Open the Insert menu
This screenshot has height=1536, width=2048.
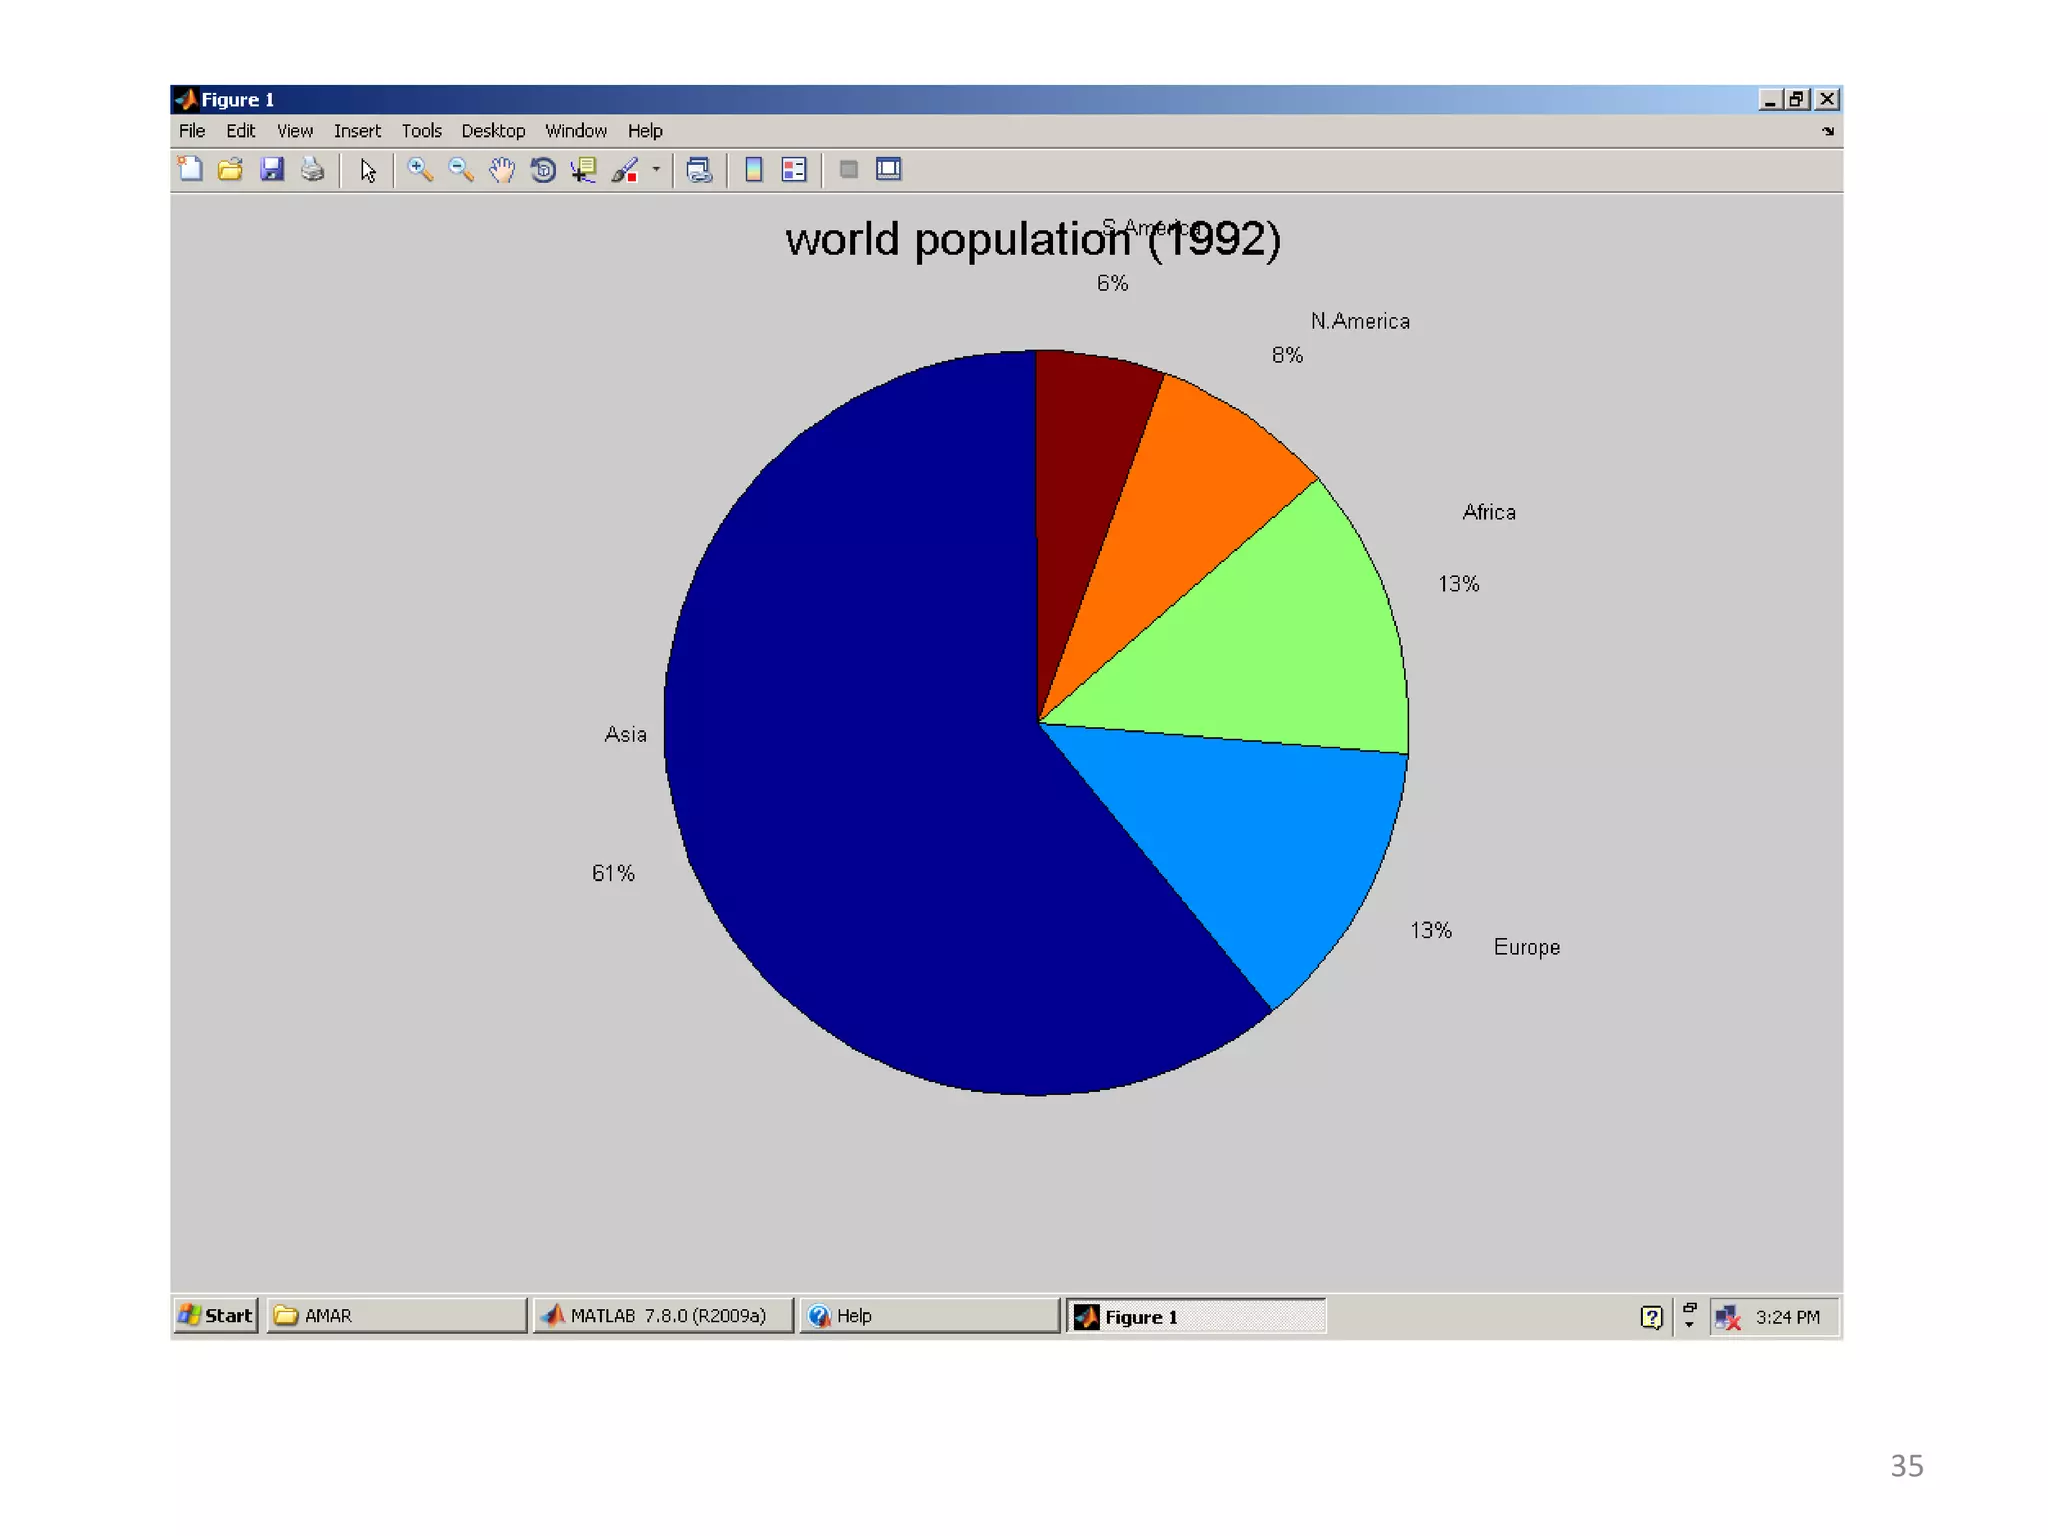[x=357, y=131]
